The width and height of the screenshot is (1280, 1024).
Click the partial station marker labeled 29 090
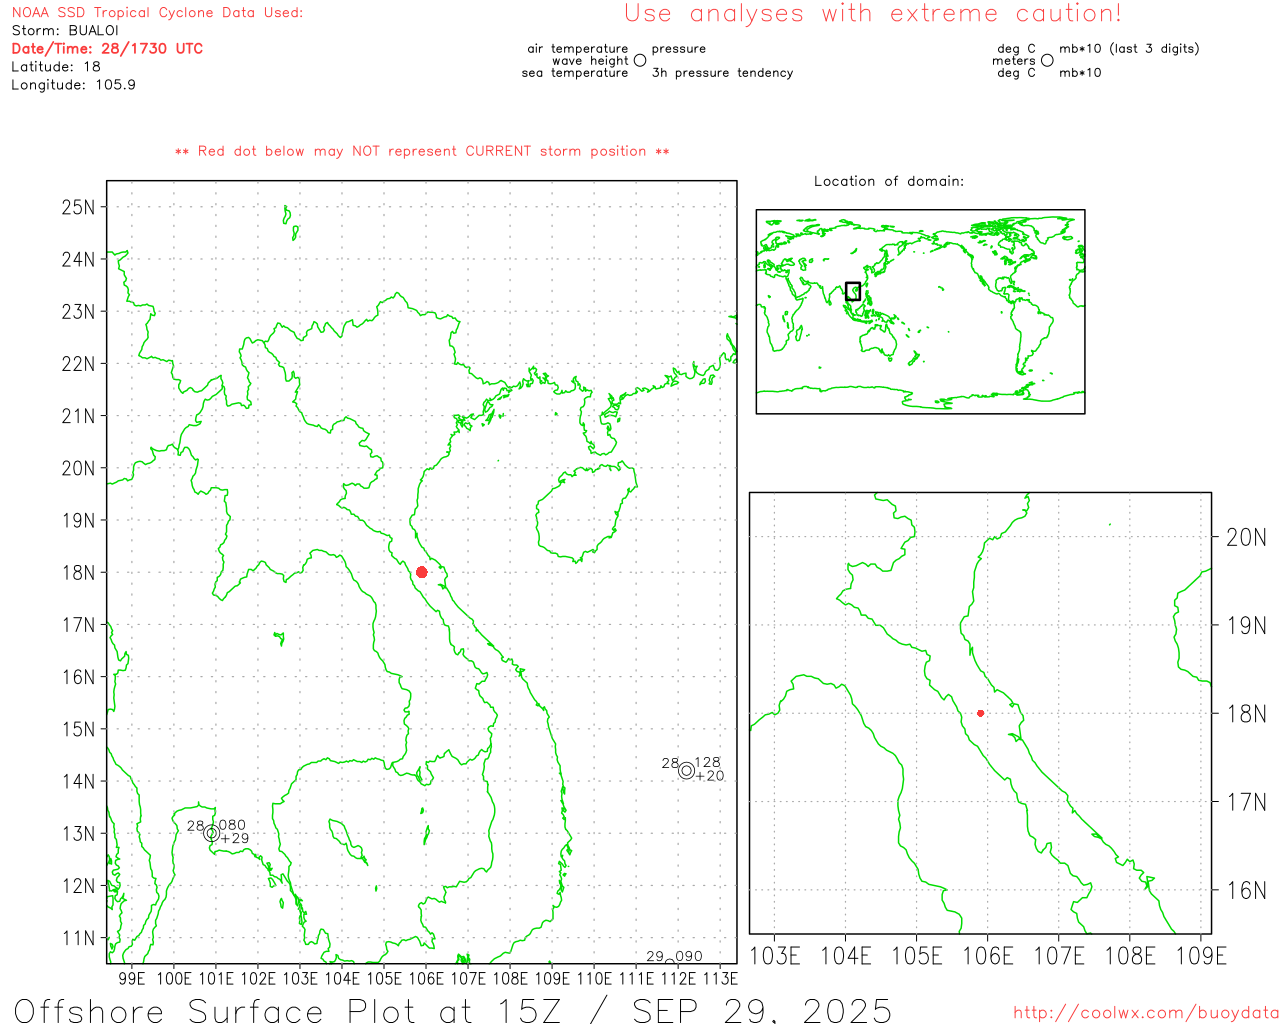point(671,958)
